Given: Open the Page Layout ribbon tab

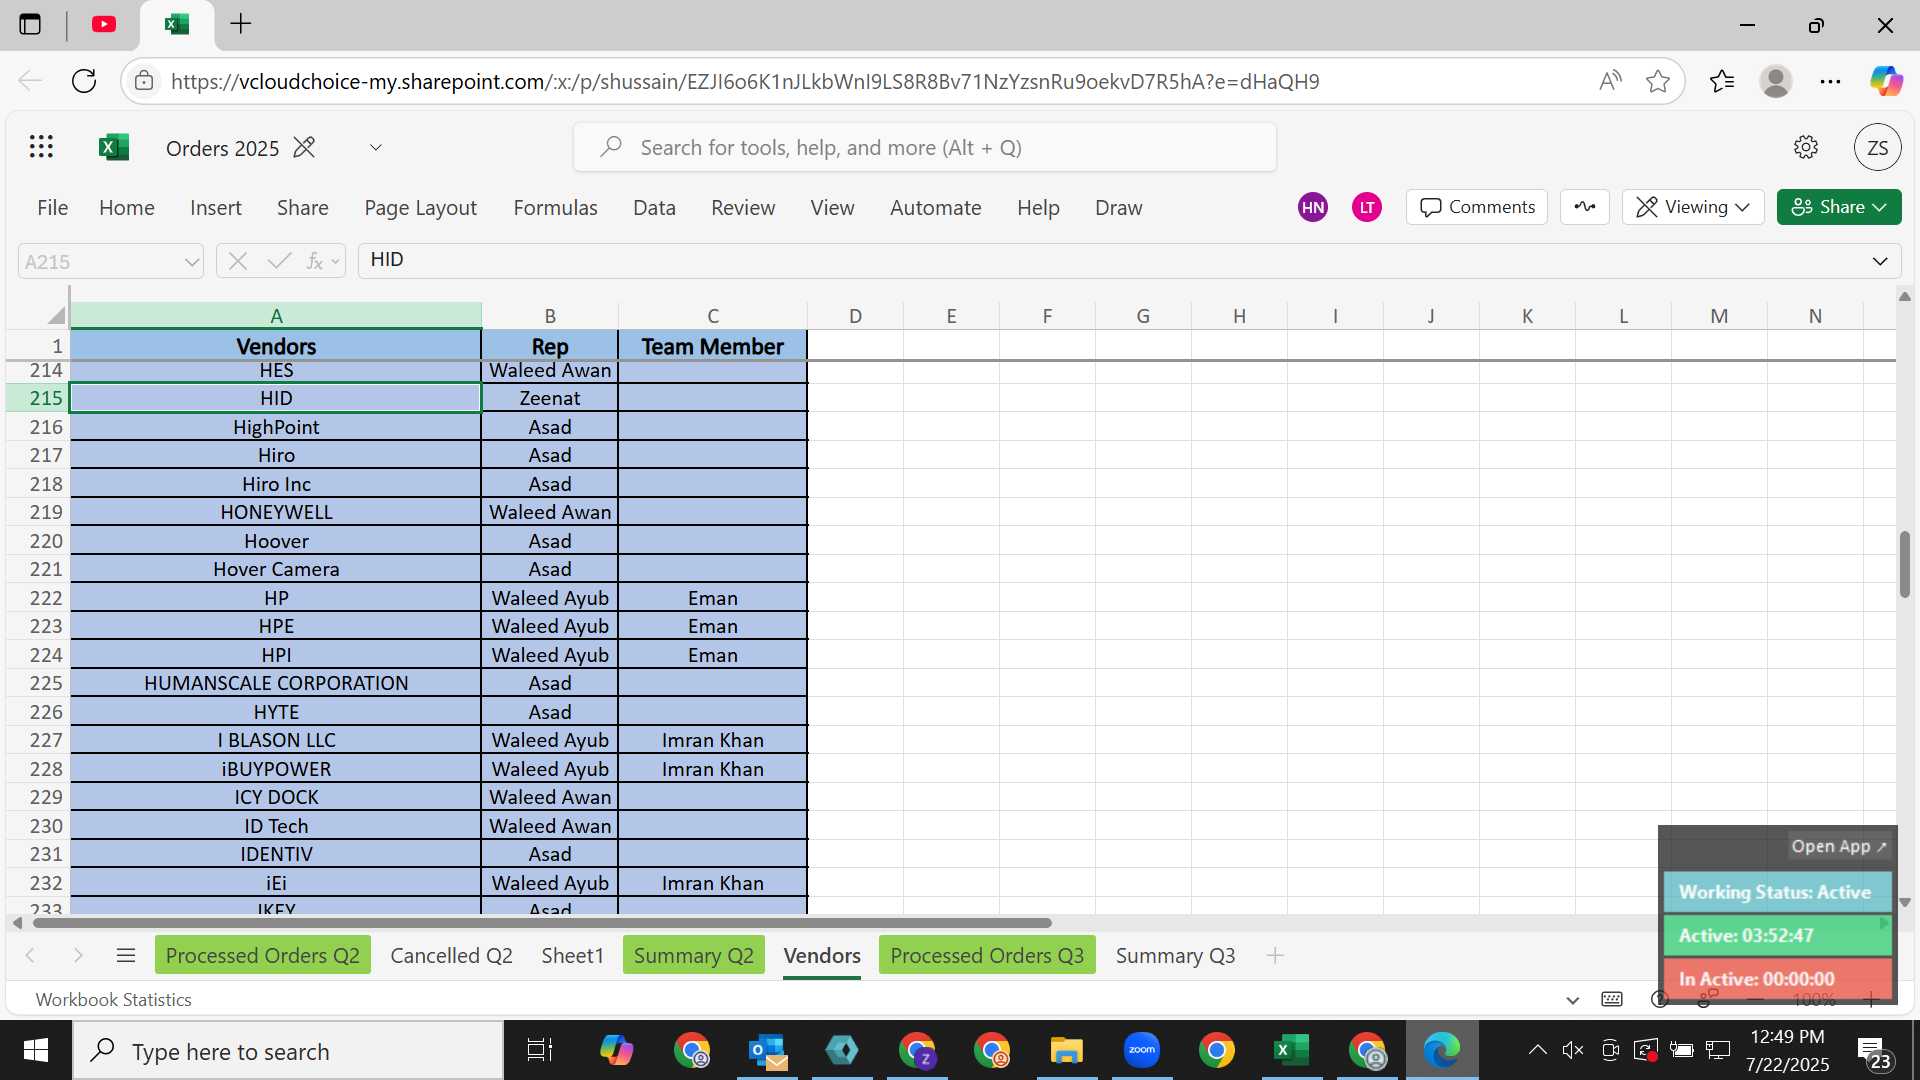Looking at the screenshot, I should coord(420,207).
